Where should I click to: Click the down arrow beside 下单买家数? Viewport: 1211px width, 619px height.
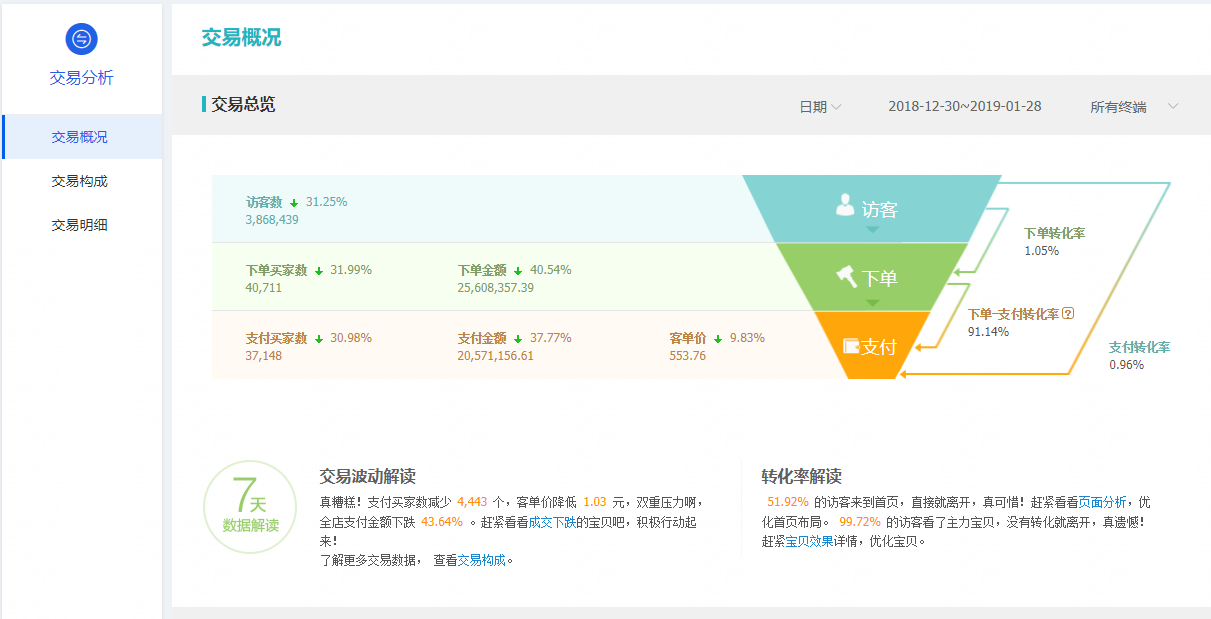[x=318, y=271]
